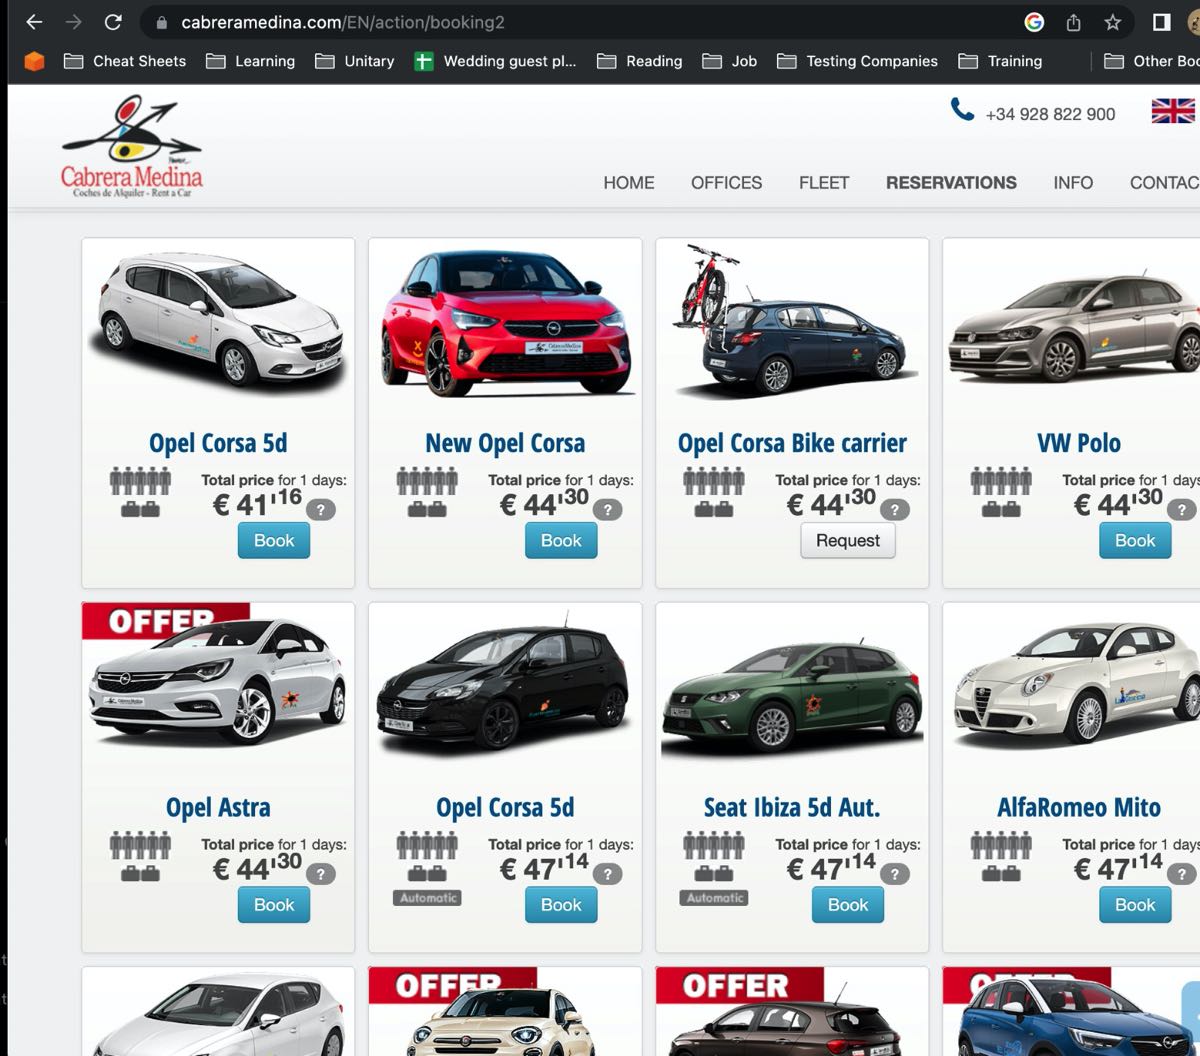1200x1056 pixels.
Task: Open the Wedding guest pl... bookmark
Action: coord(496,61)
